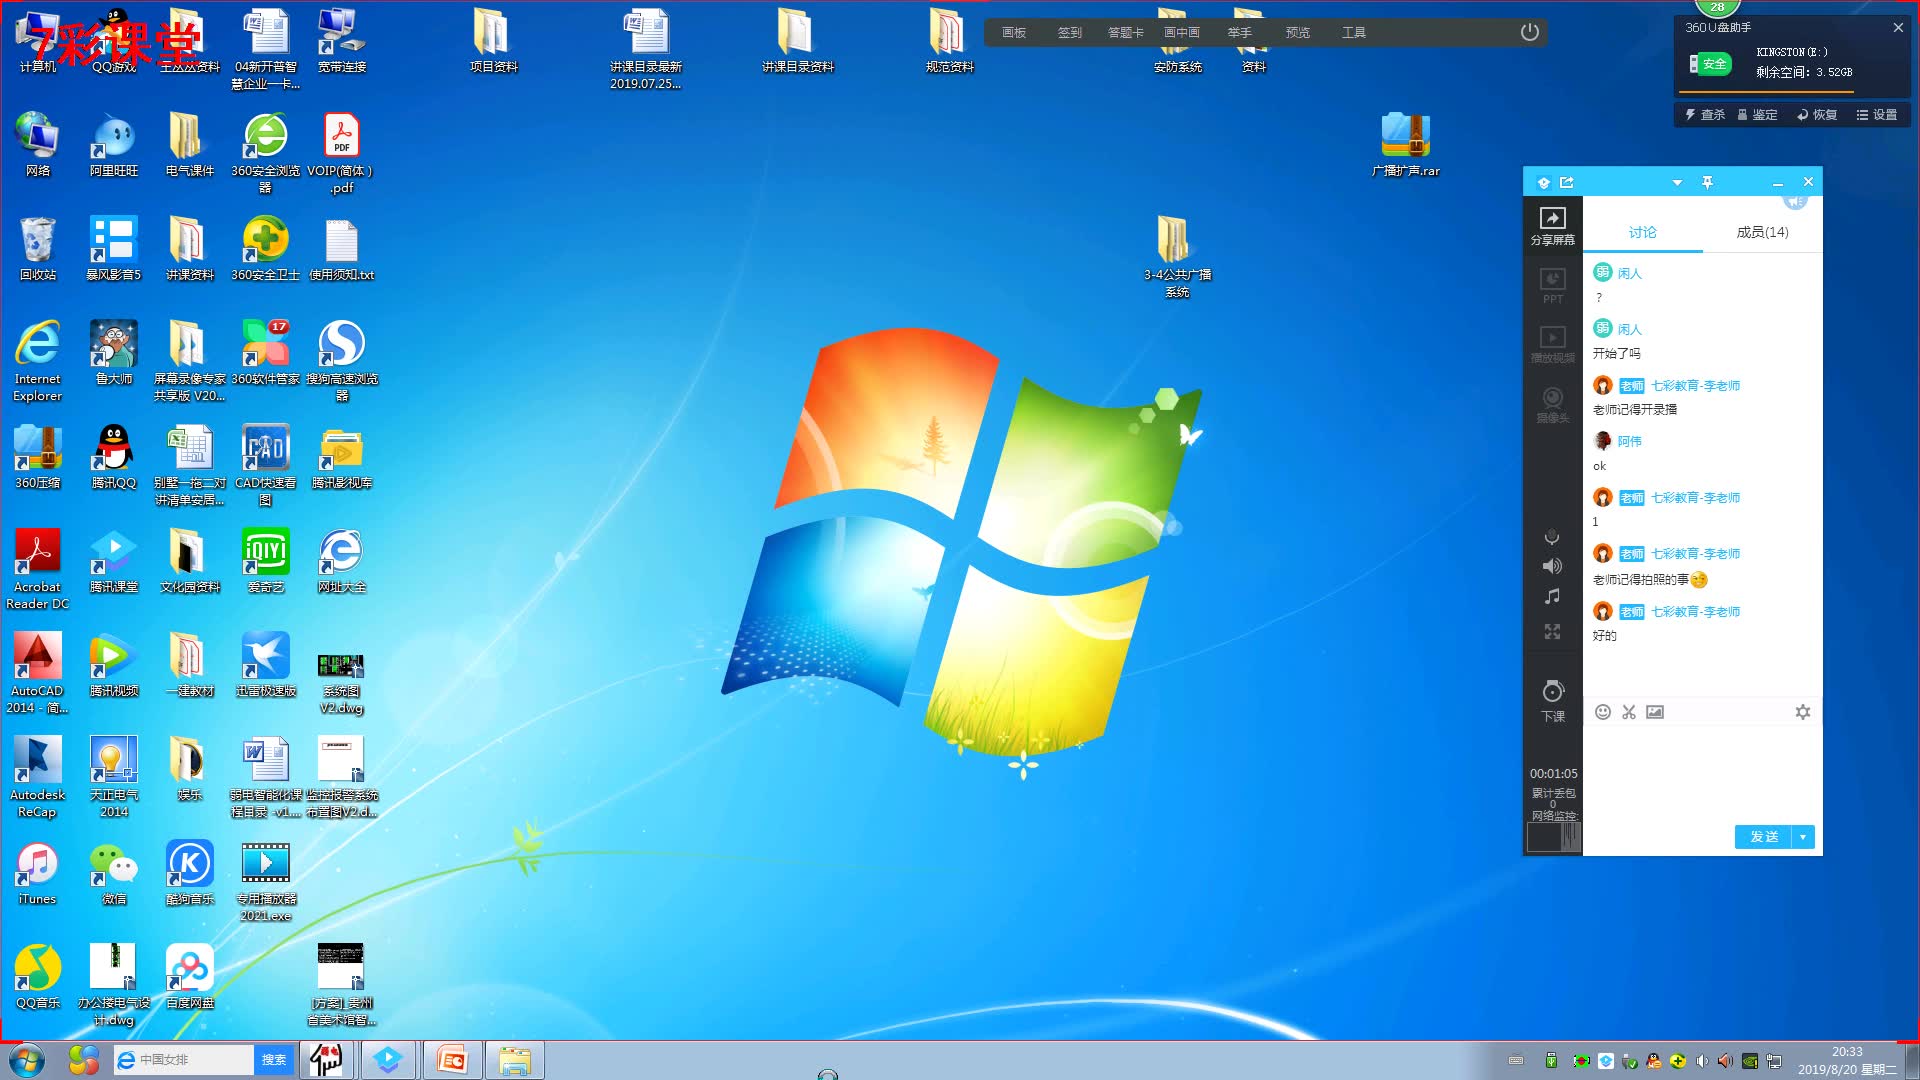Click the scissors screenshot icon in chat
This screenshot has height=1080, width=1920.
(1629, 712)
